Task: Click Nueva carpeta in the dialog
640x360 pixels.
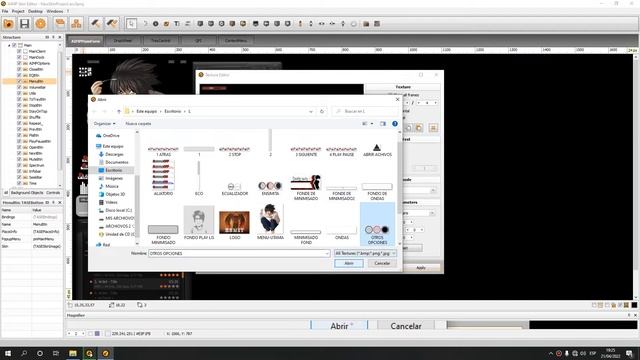Action: coord(138,124)
